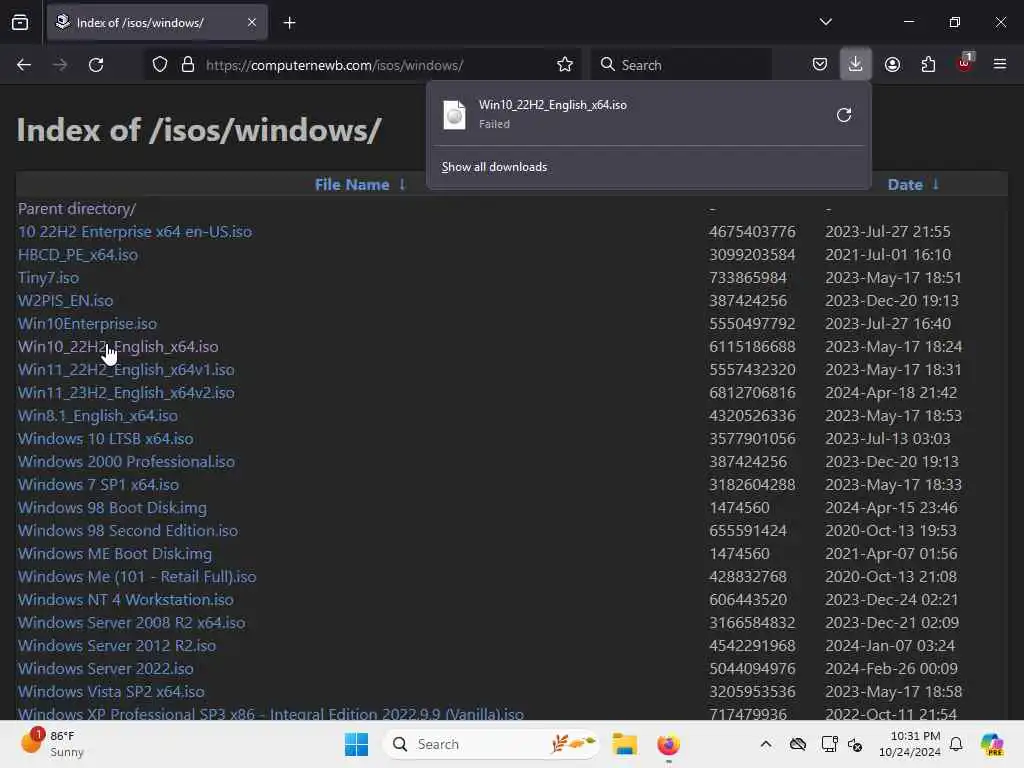The width and height of the screenshot is (1024, 768).
Task: Open Windows 98 Boot Disk.img link
Action: [x=112, y=507]
